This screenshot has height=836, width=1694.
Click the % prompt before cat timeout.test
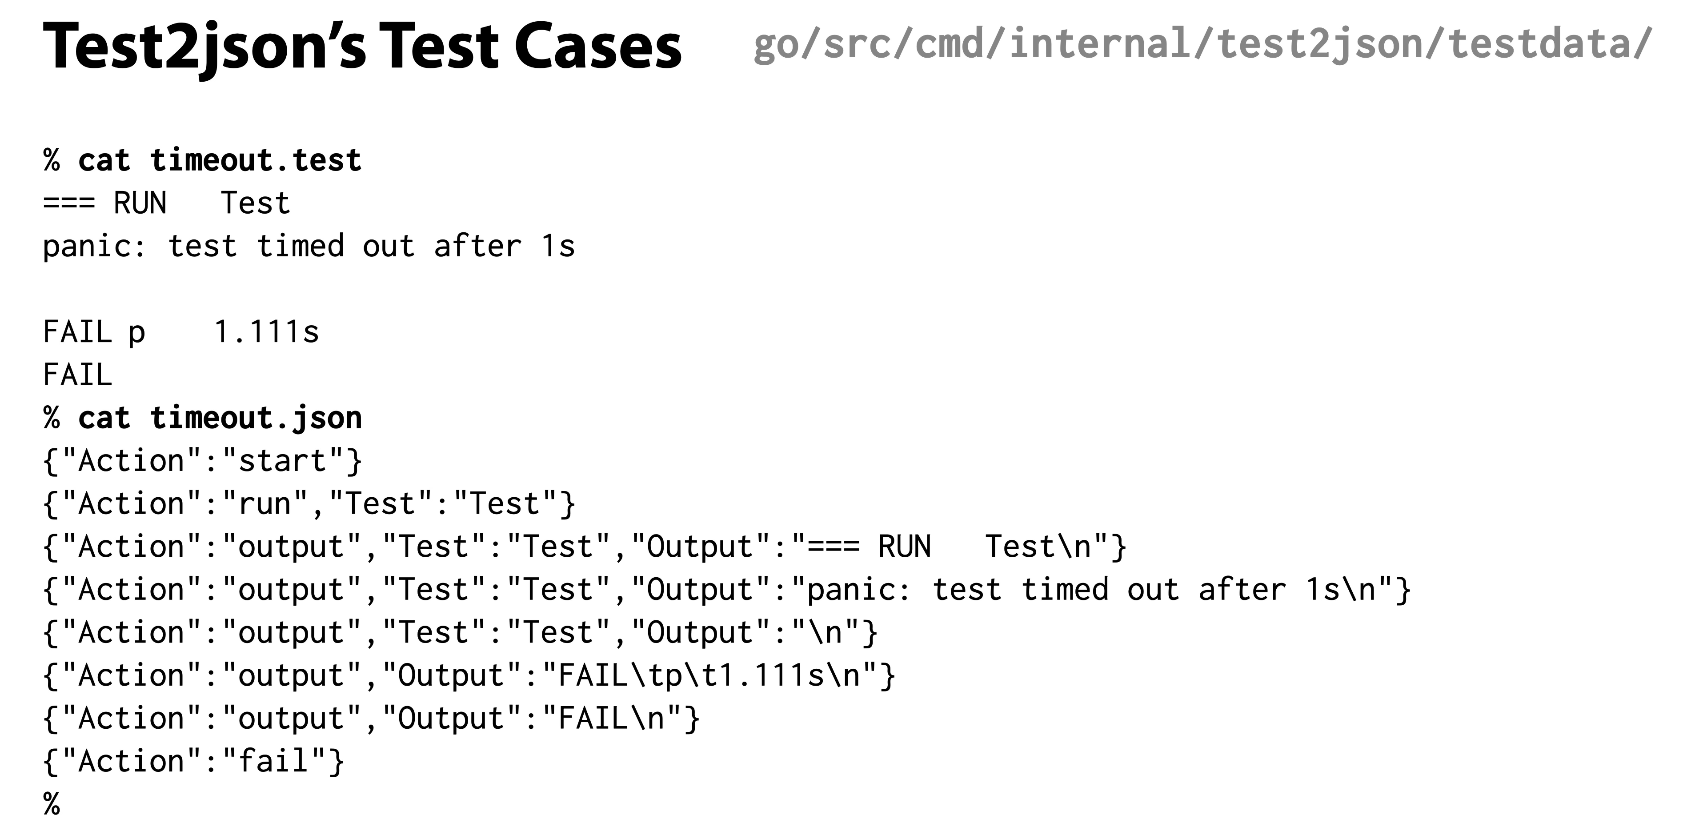click(x=51, y=160)
